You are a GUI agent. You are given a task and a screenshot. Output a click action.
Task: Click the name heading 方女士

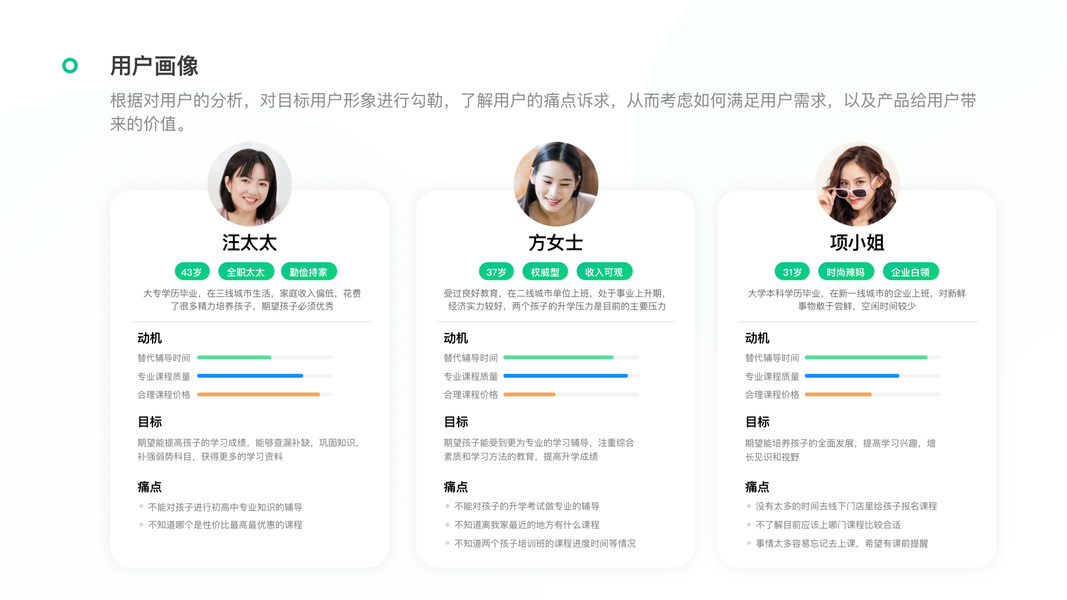click(x=555, y=243)
